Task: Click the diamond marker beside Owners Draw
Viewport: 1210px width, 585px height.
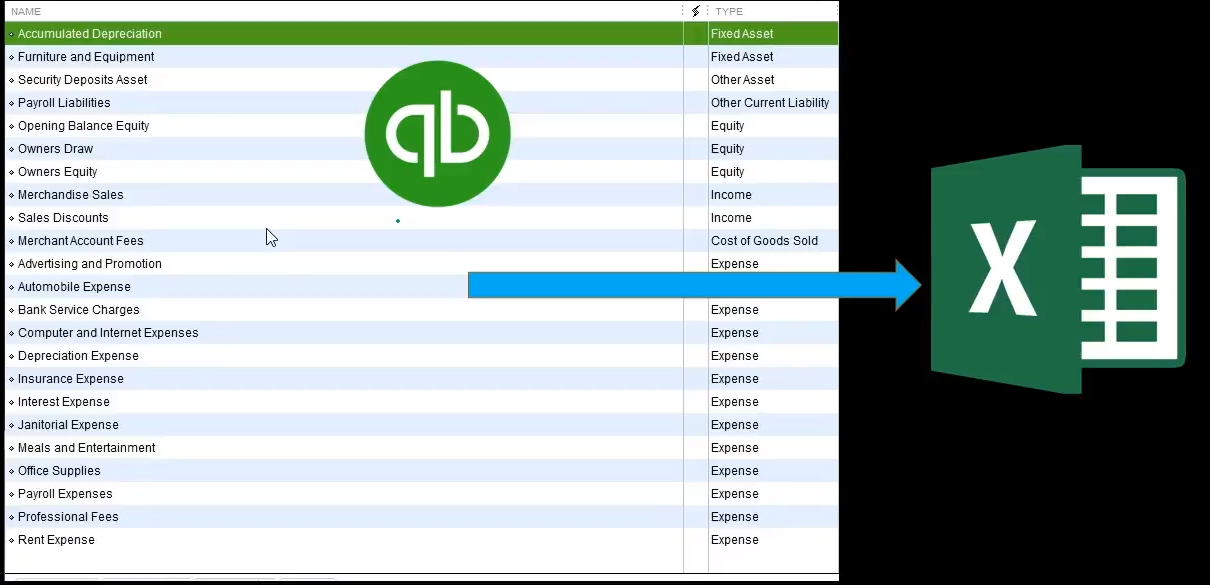Action: point(11,150)
